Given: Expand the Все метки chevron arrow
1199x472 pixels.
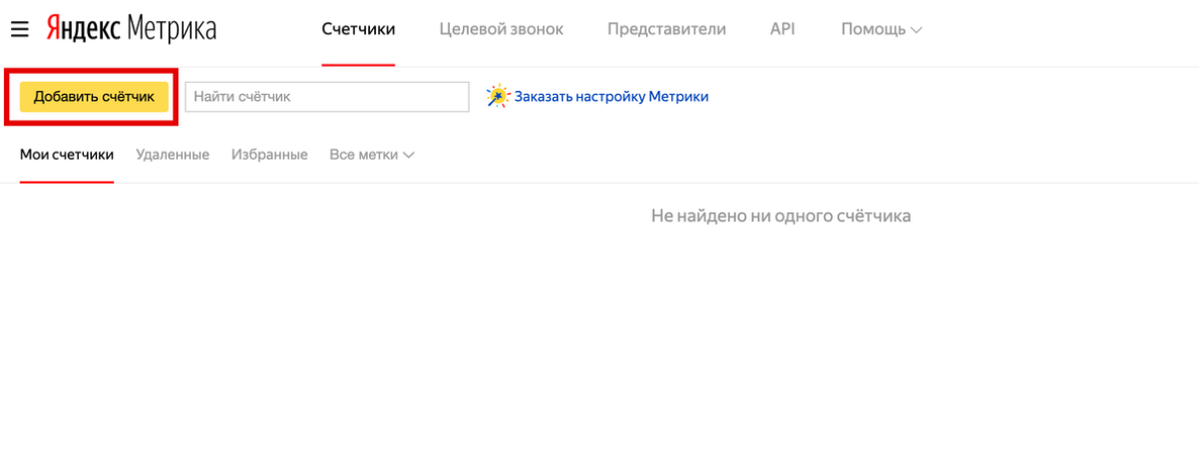Looking at the screenshot, I should [408, 155].
